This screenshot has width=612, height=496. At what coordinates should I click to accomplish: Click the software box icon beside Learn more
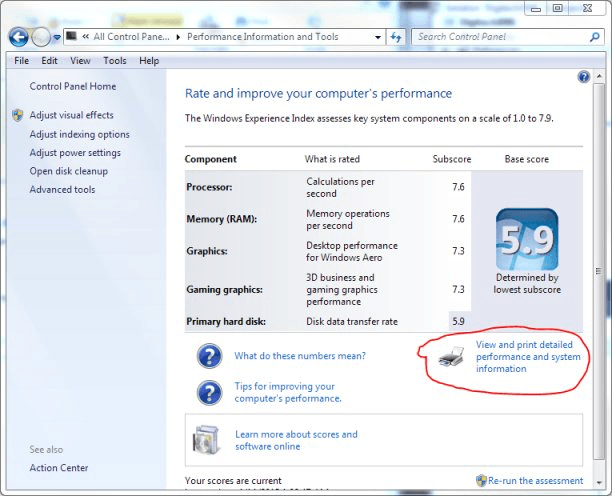[206, 440]
